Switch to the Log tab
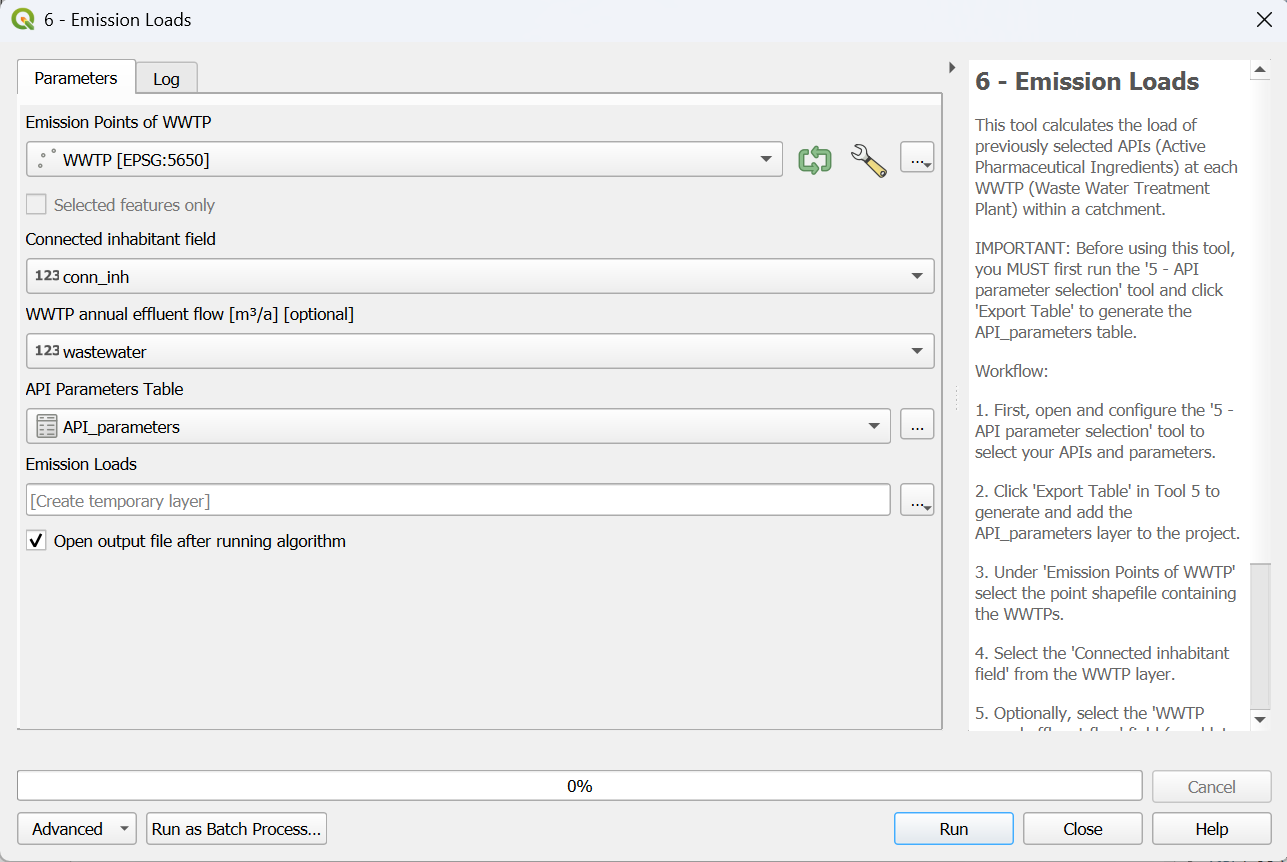 [166, 79]
